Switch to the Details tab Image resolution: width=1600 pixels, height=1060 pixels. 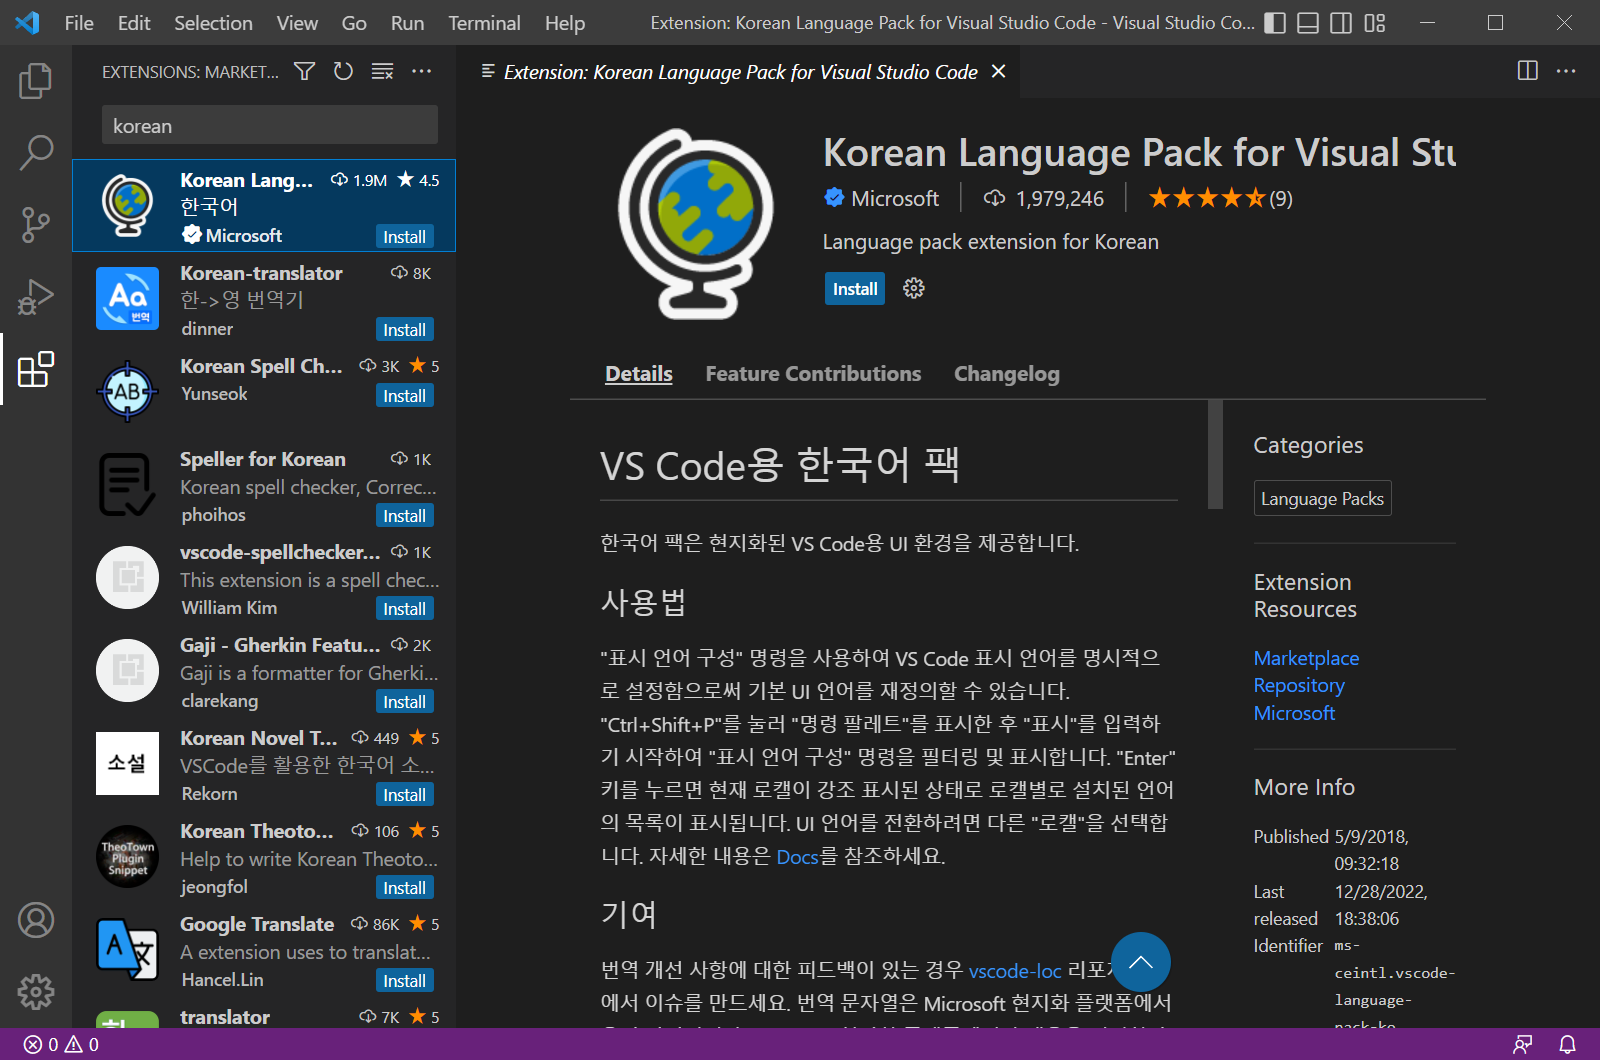[639, 374]
